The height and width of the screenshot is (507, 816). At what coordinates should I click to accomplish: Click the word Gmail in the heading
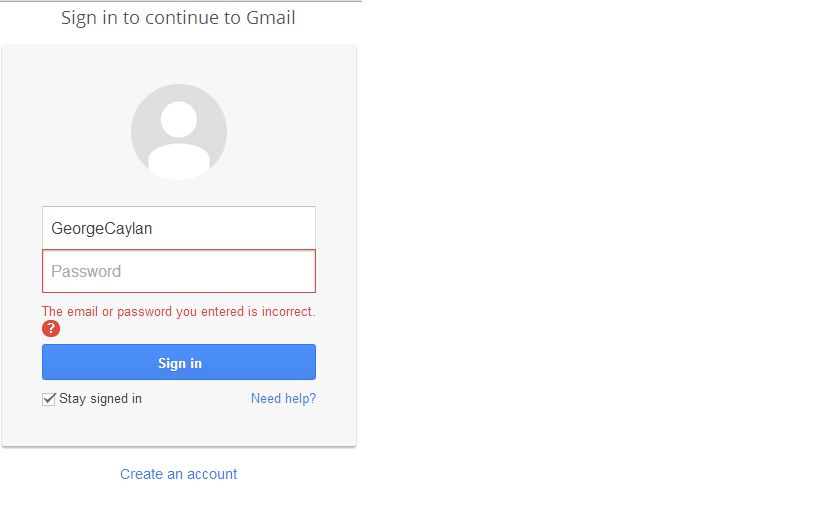click(271, 18)
